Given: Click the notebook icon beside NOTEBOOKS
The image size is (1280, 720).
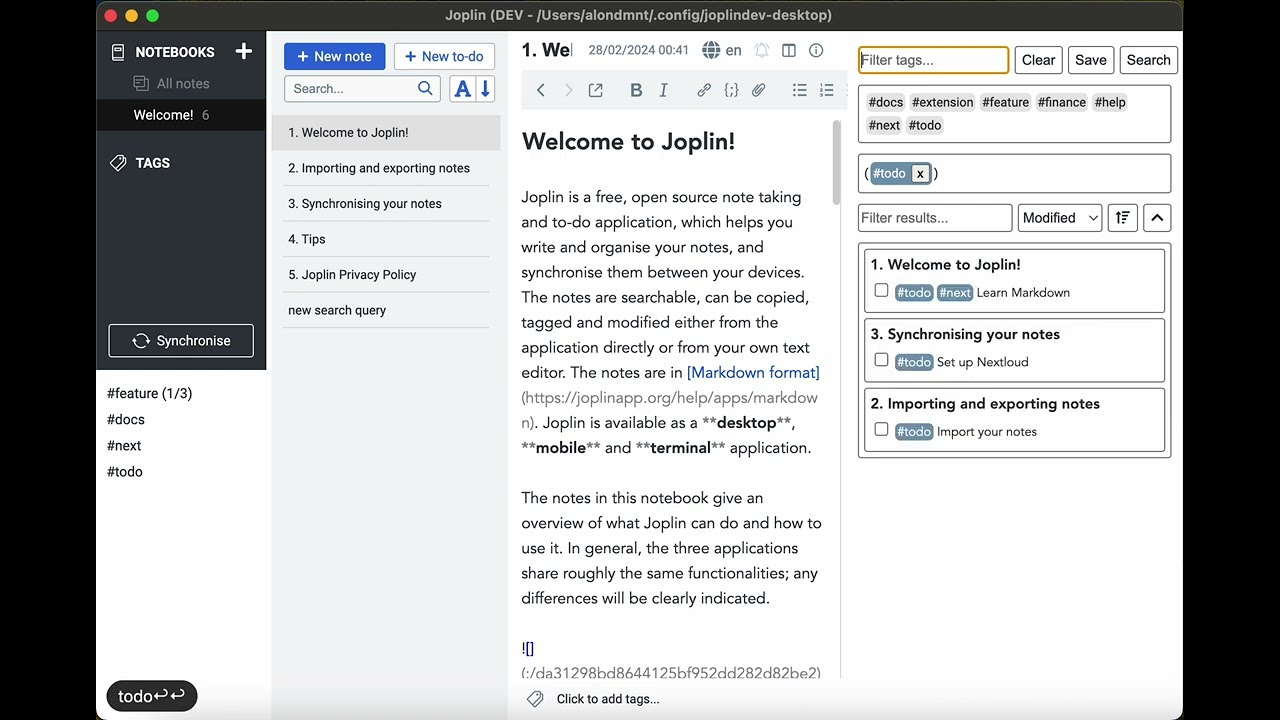Looking at the screenshot, I should pos(118,52).
